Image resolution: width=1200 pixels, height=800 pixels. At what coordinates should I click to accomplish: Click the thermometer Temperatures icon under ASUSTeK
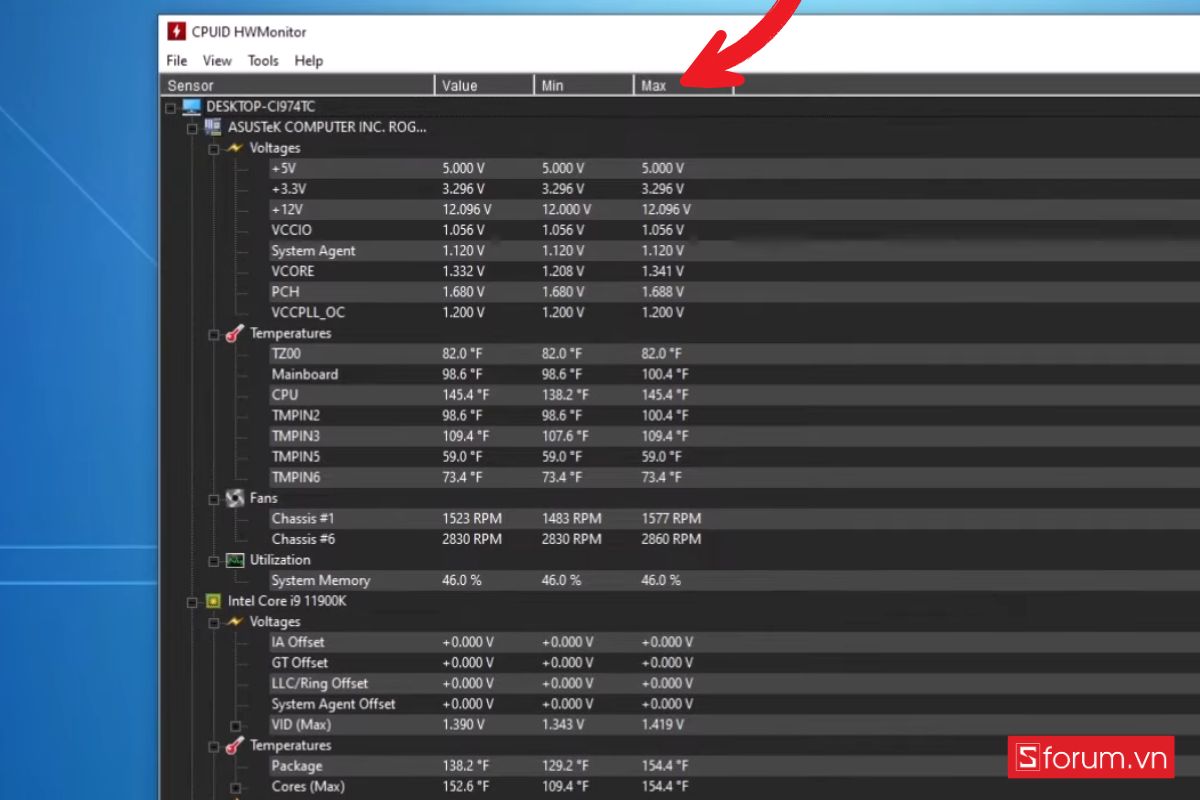point(235,333)
